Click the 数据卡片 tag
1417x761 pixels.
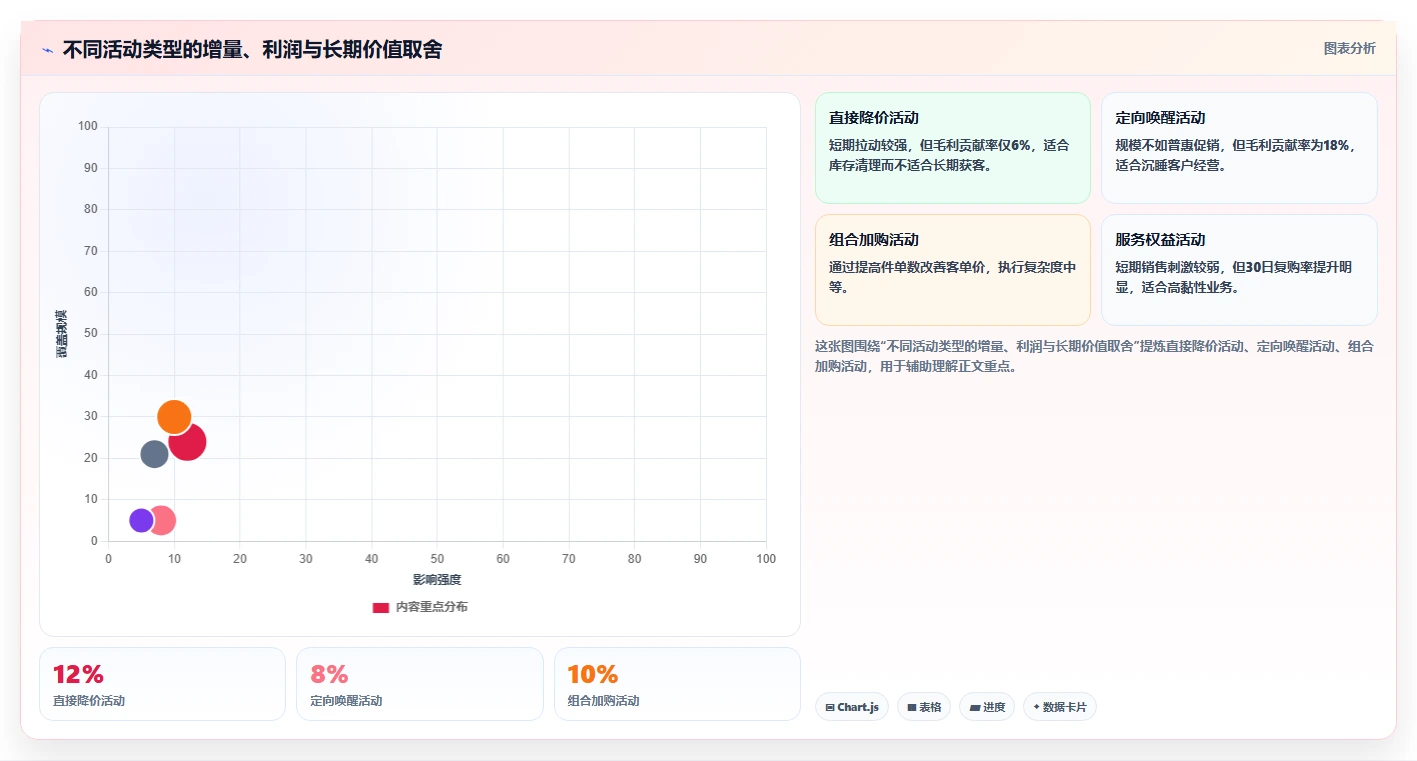[x=1060, y=707]
